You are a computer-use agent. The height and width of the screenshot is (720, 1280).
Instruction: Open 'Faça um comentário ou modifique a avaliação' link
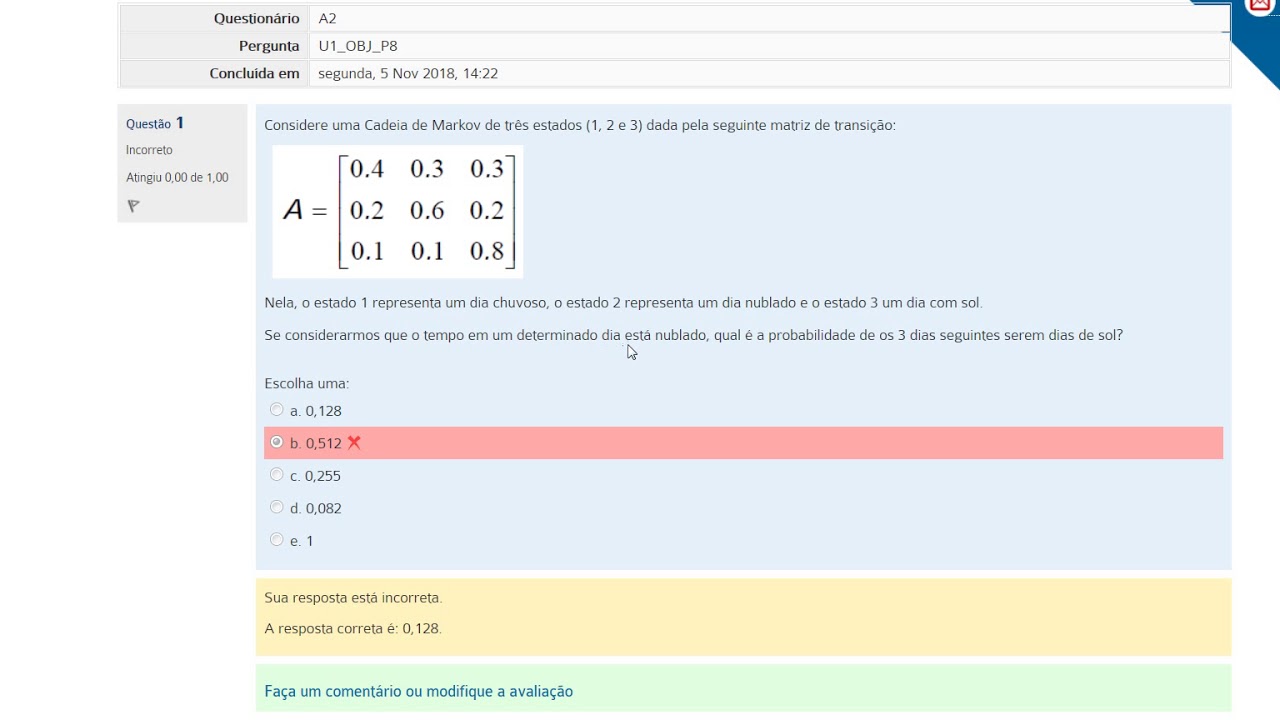tap(418, 691)
